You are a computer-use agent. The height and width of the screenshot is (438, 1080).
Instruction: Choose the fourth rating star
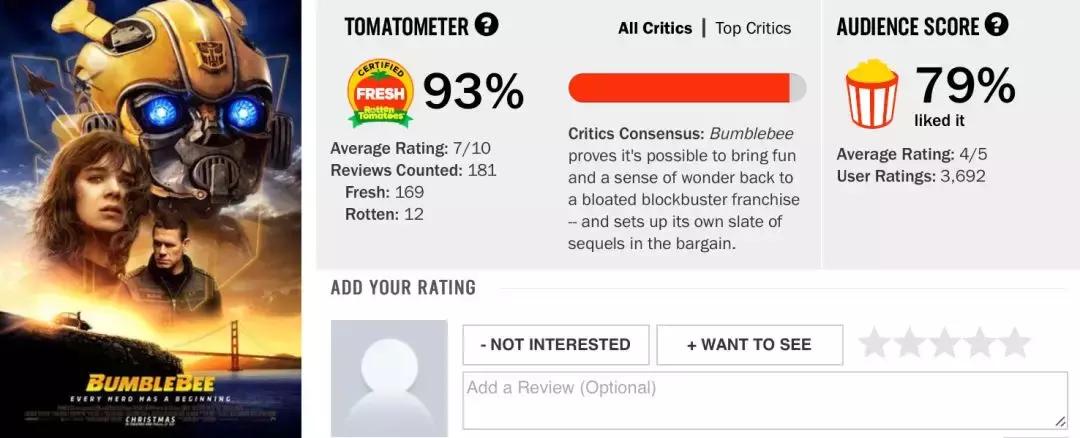coord(980,343)
